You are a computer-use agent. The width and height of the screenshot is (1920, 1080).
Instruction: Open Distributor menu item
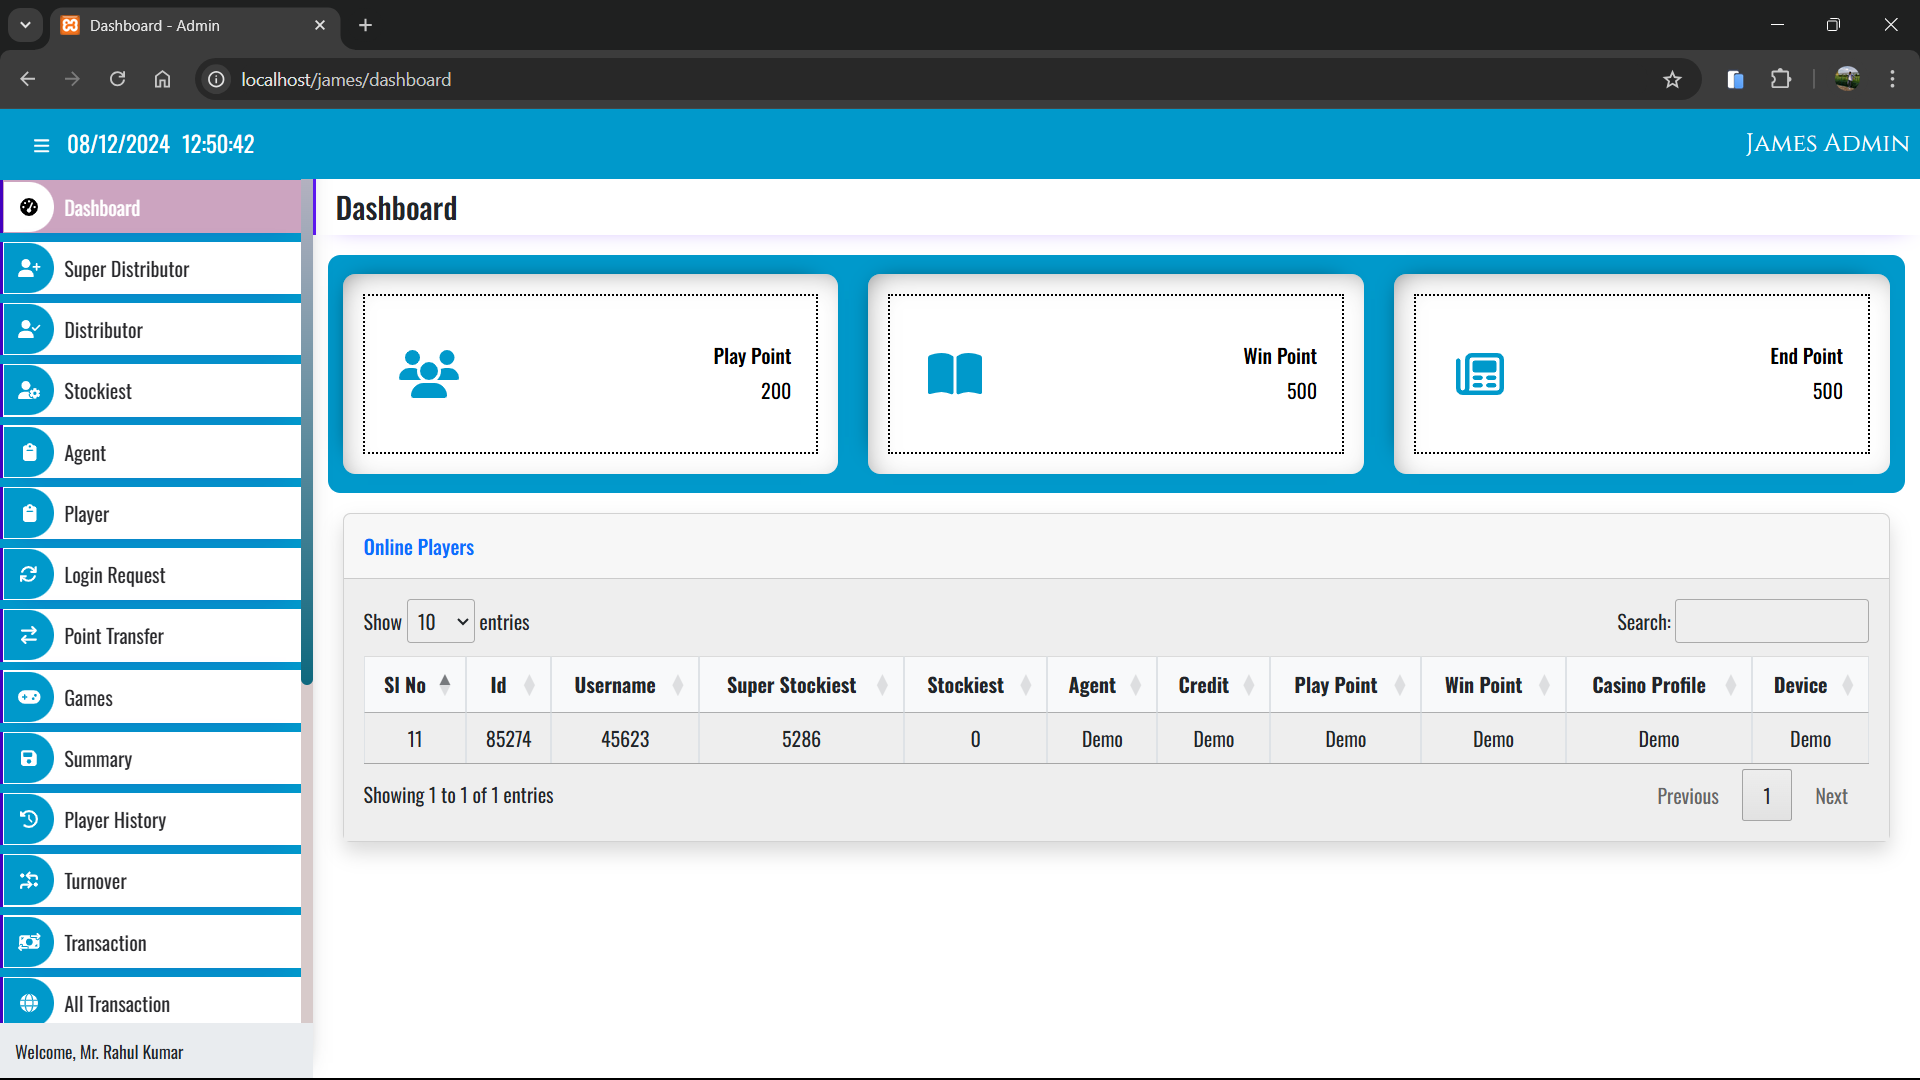(152, 330)
